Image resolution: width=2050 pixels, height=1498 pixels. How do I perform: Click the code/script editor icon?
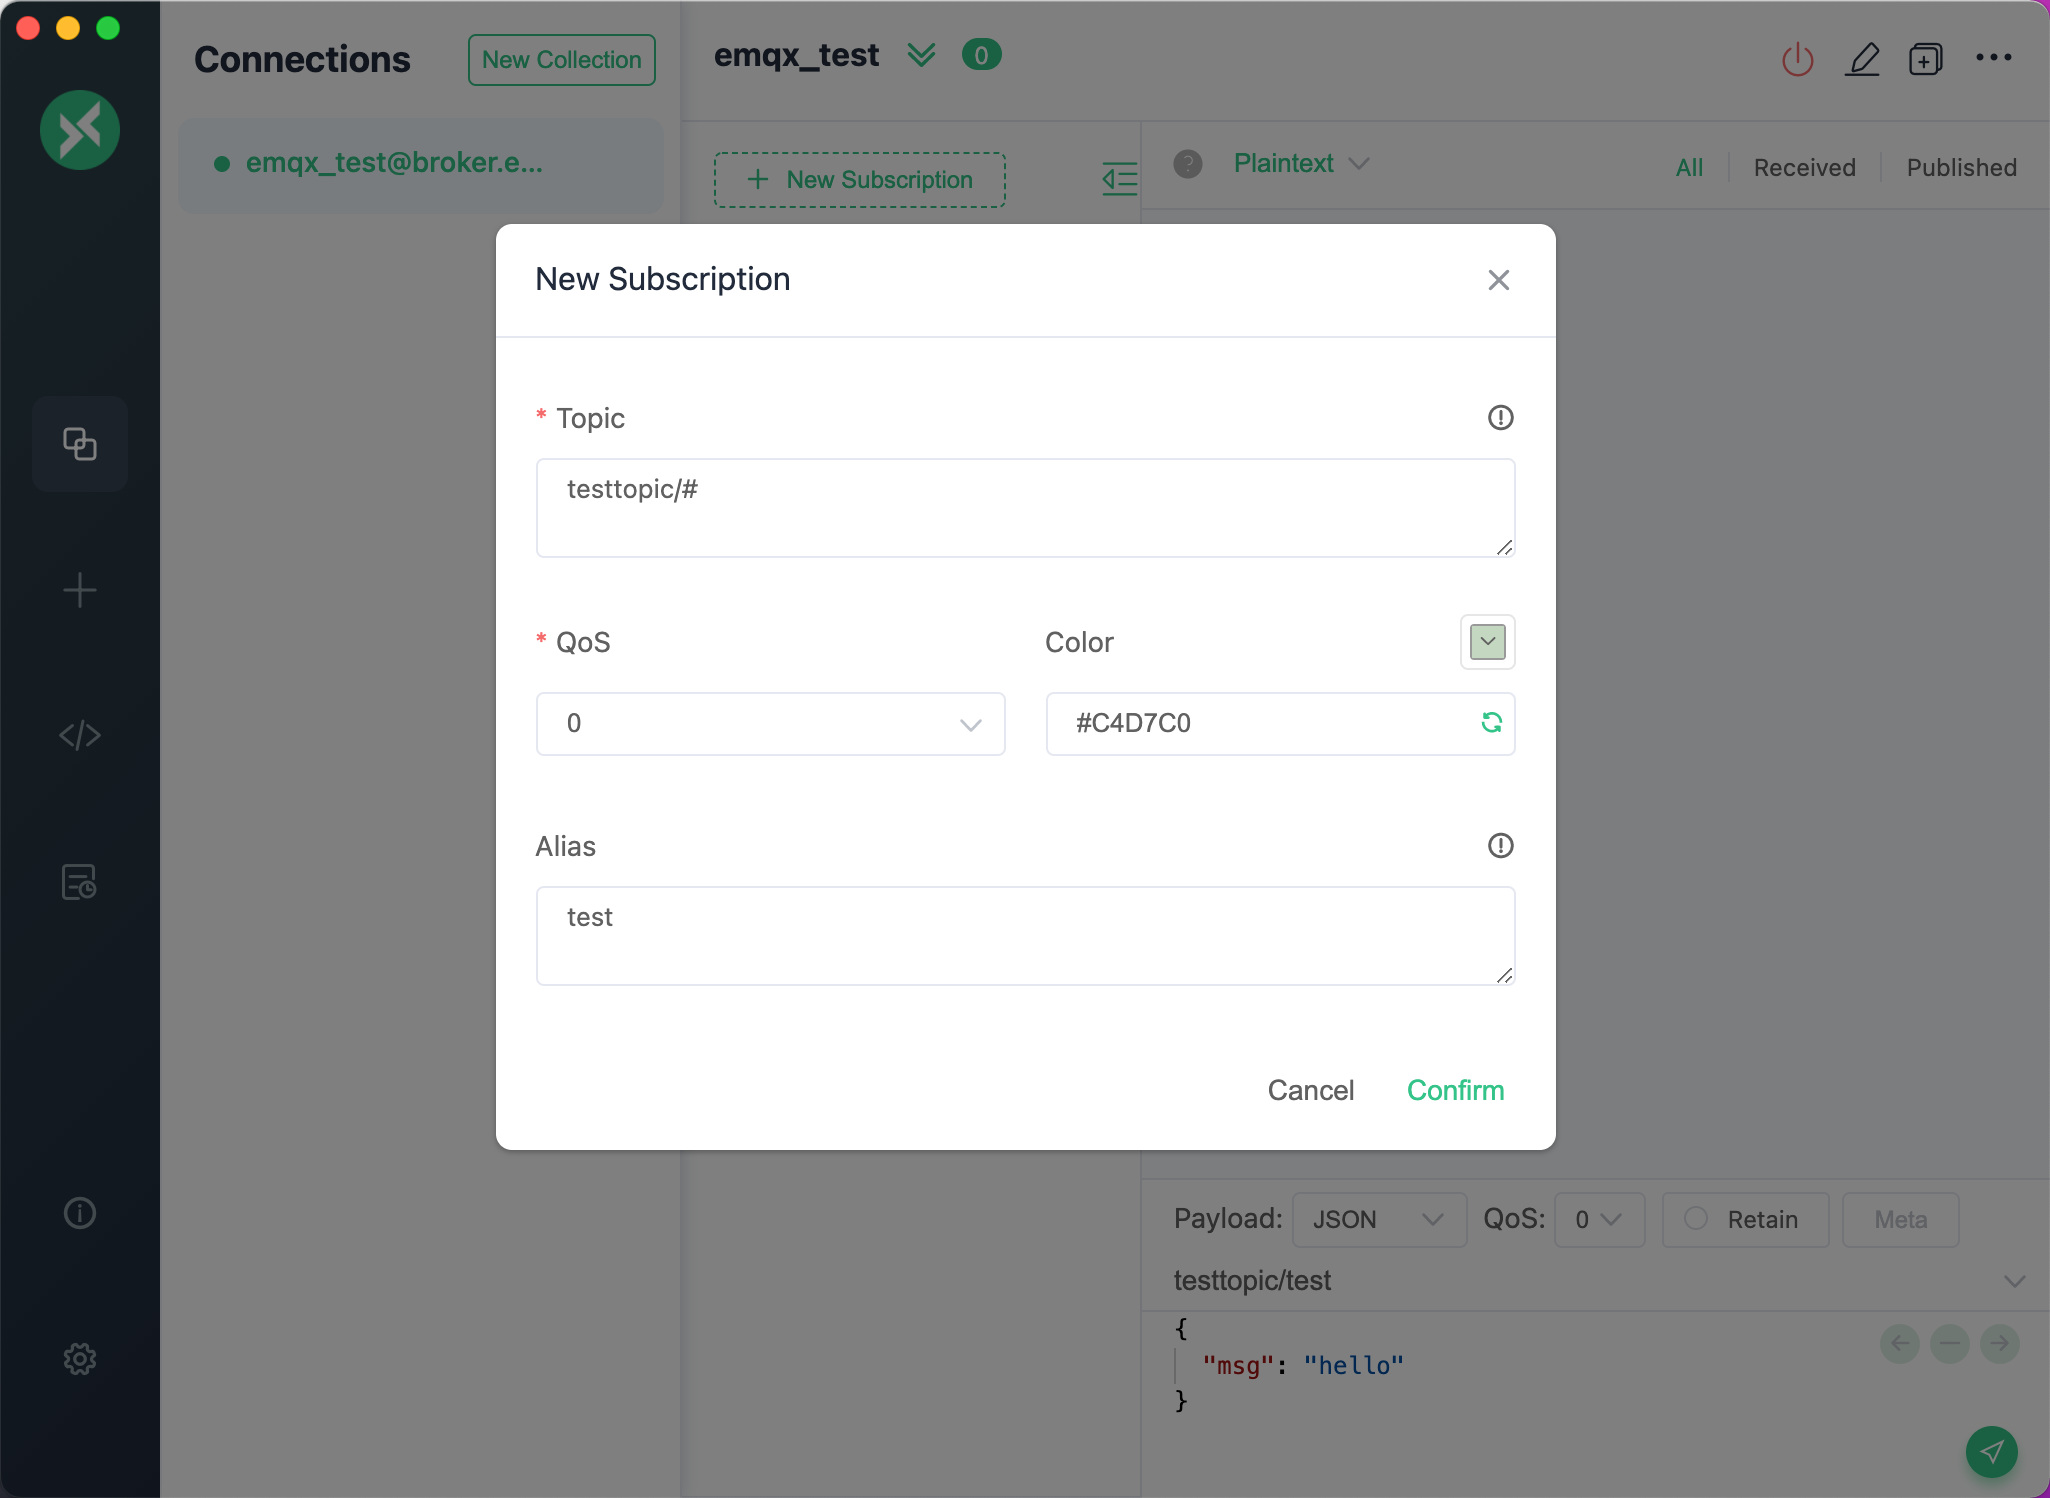pyautogui.click(x=80, y=735)
